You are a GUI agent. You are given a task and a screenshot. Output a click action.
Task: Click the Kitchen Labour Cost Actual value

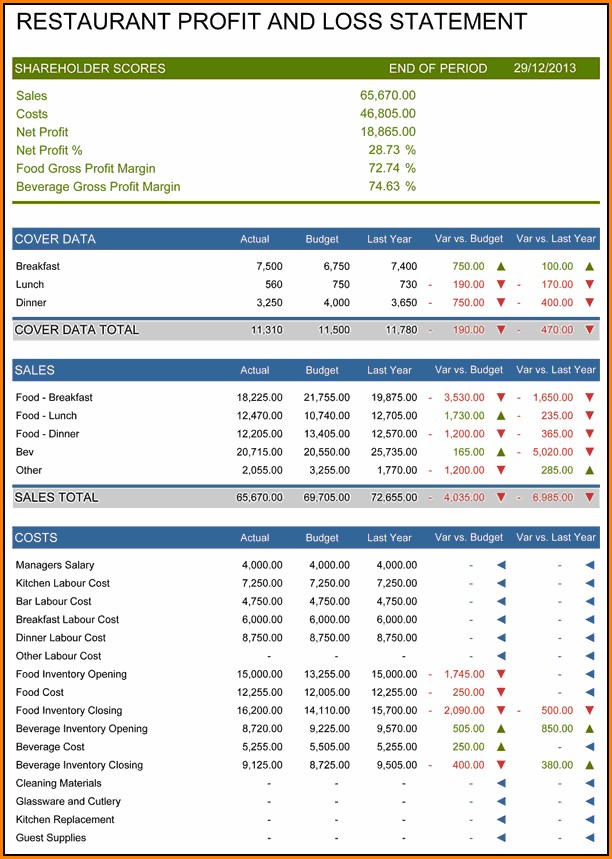click(x=262, y=583)
